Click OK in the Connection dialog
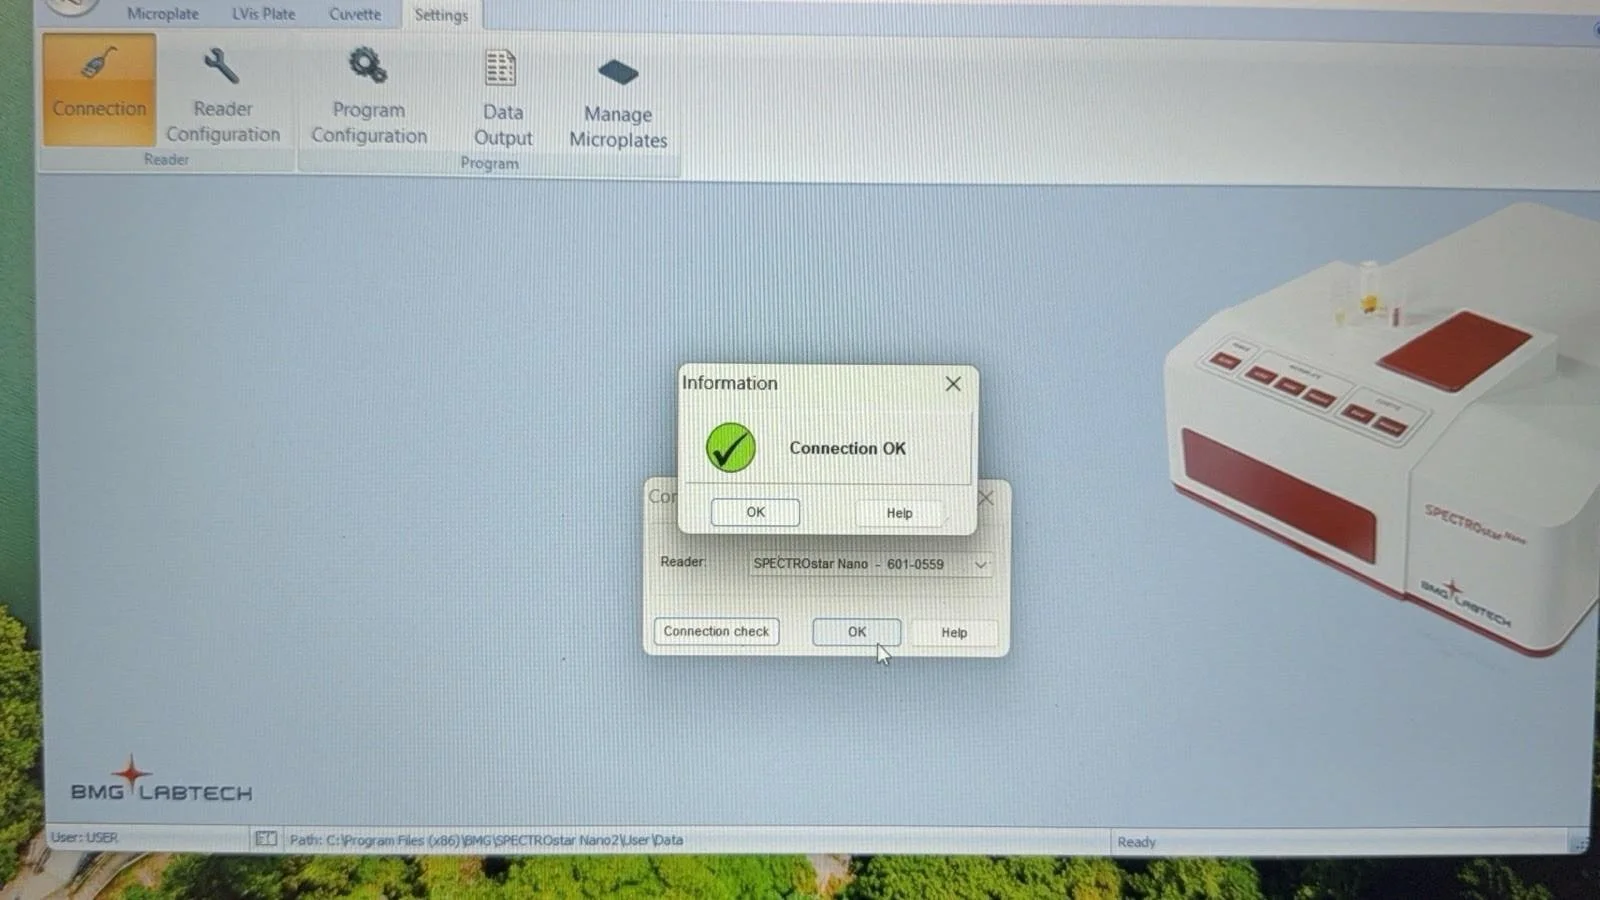 (x=857, y=632)
